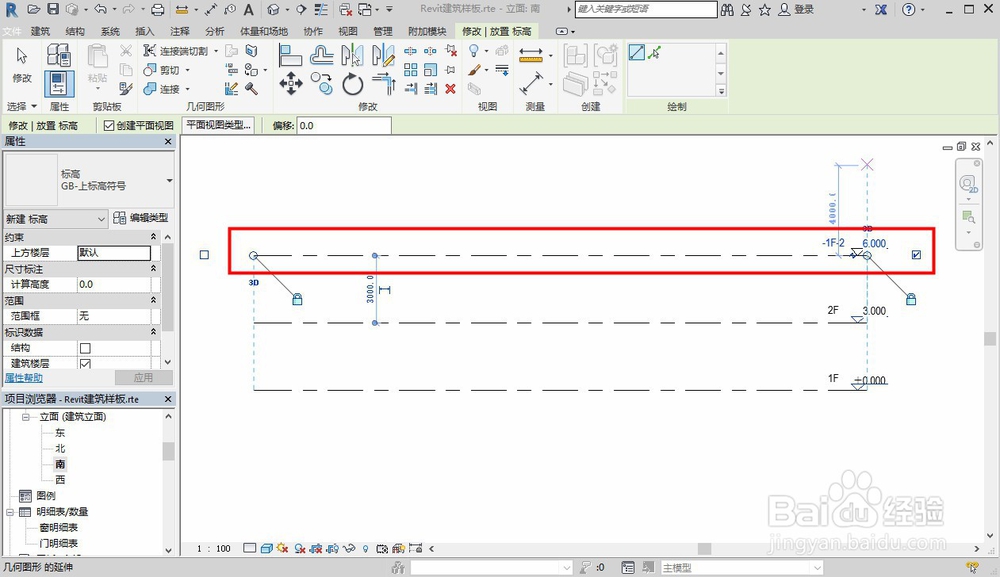Select the Align tool in Modify panel

290,55
